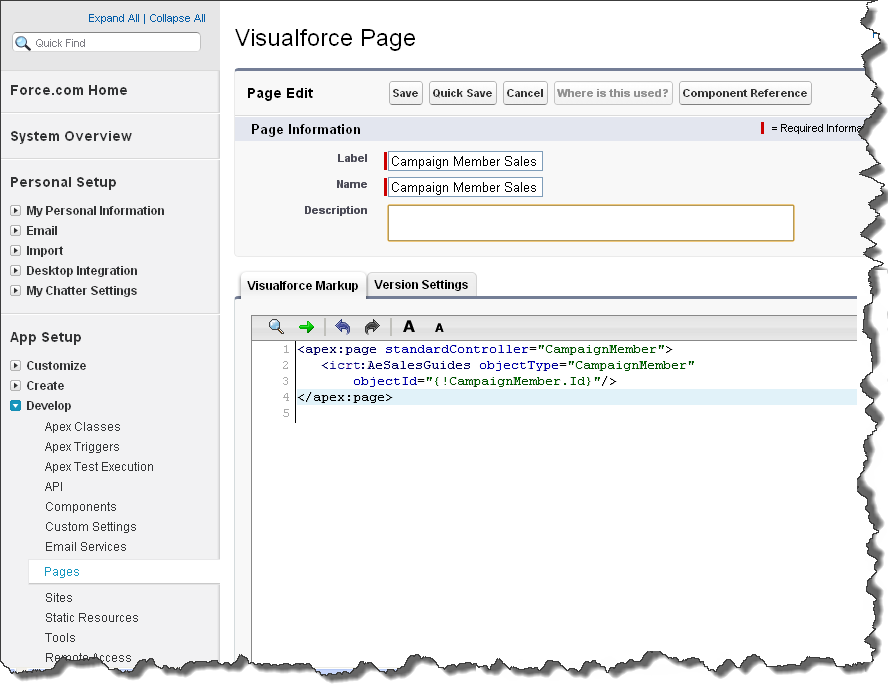
Task: Click the Description text field
Action: coord(590,223)
